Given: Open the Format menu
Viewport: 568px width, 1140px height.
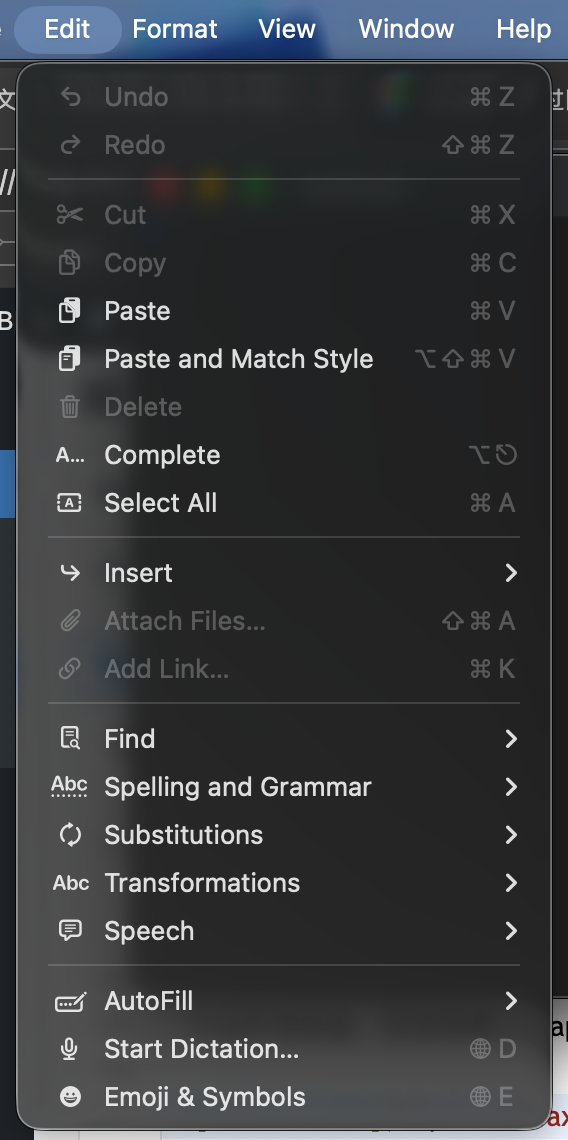Looking at the screenshot, I should coord(175,29).
